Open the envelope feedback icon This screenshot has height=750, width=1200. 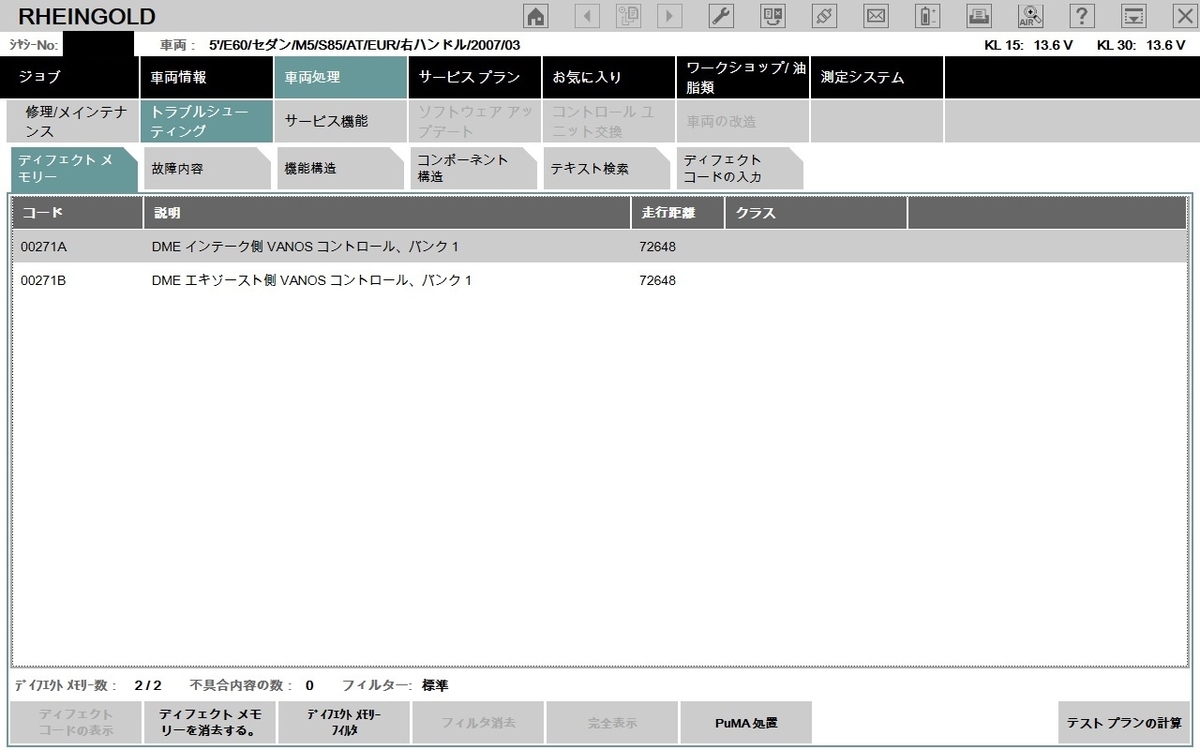[876, 15]
